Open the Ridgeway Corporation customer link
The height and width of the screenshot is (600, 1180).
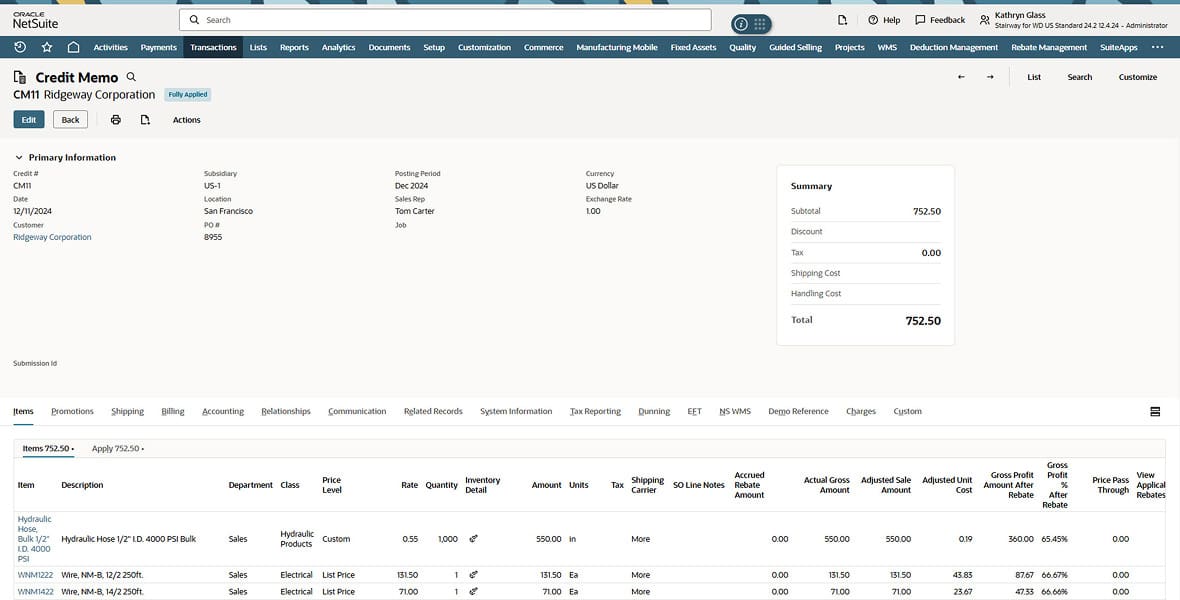[x=52, y=236]
